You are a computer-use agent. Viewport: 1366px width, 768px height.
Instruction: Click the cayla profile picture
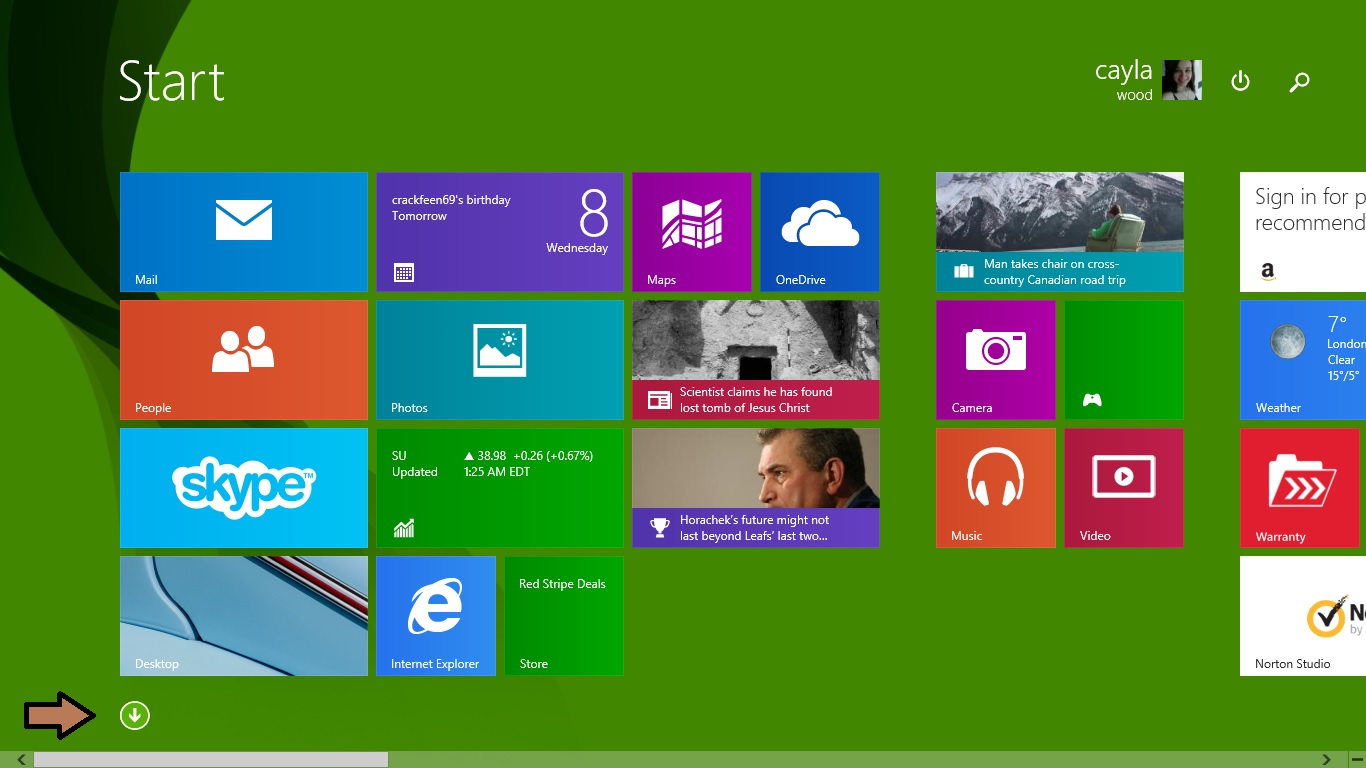[1182, 80]
